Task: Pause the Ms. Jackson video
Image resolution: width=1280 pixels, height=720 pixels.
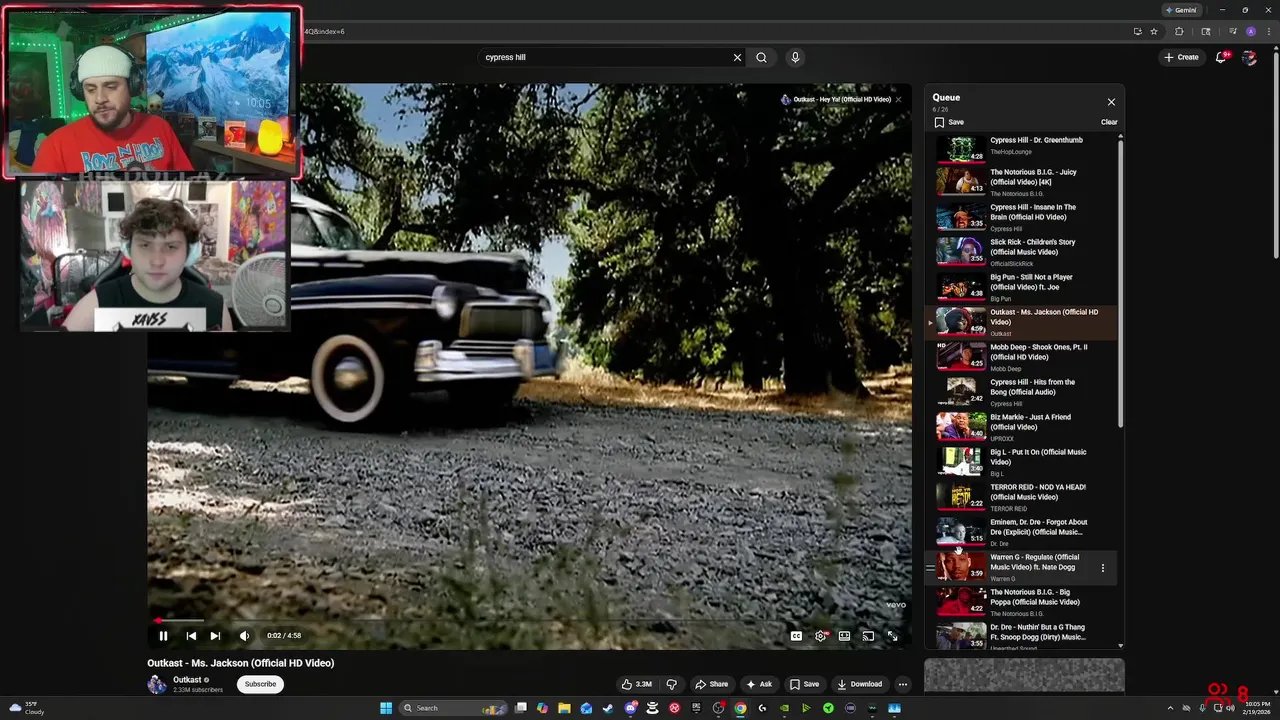Action: (163, 636)
